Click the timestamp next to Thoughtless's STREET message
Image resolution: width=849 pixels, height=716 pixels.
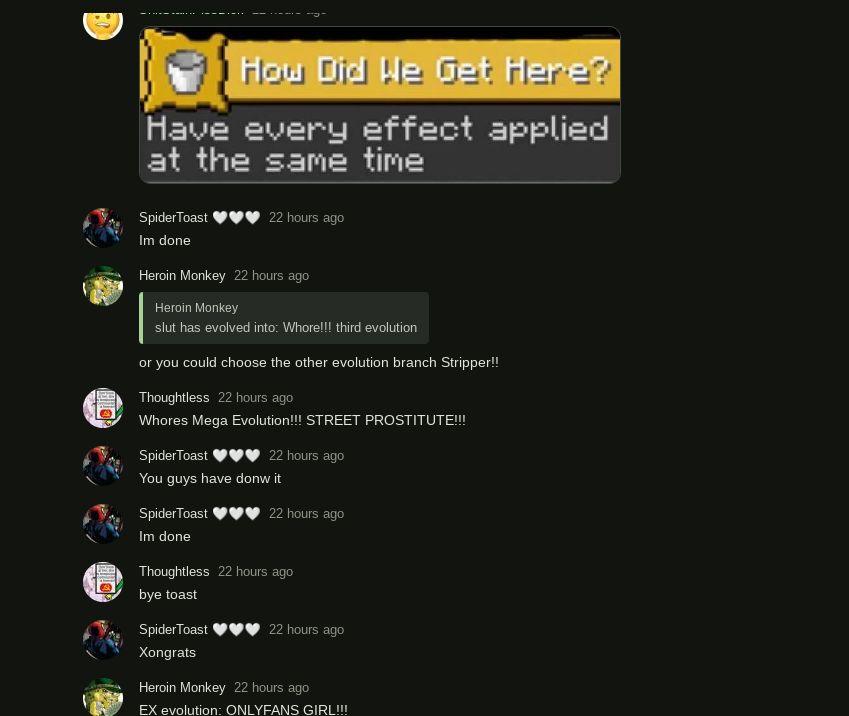pyautogui.click(x=256, y=398)
